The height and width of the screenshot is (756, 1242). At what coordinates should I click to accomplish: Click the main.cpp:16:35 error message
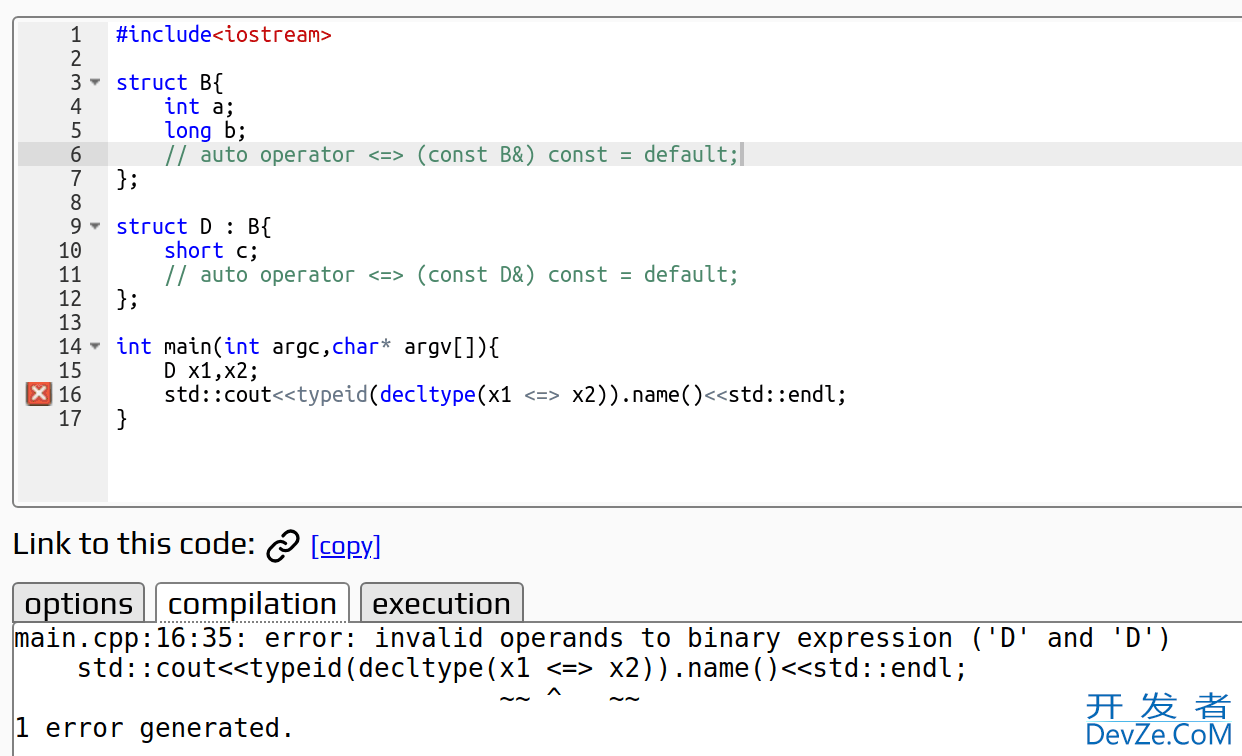[592, 638]
